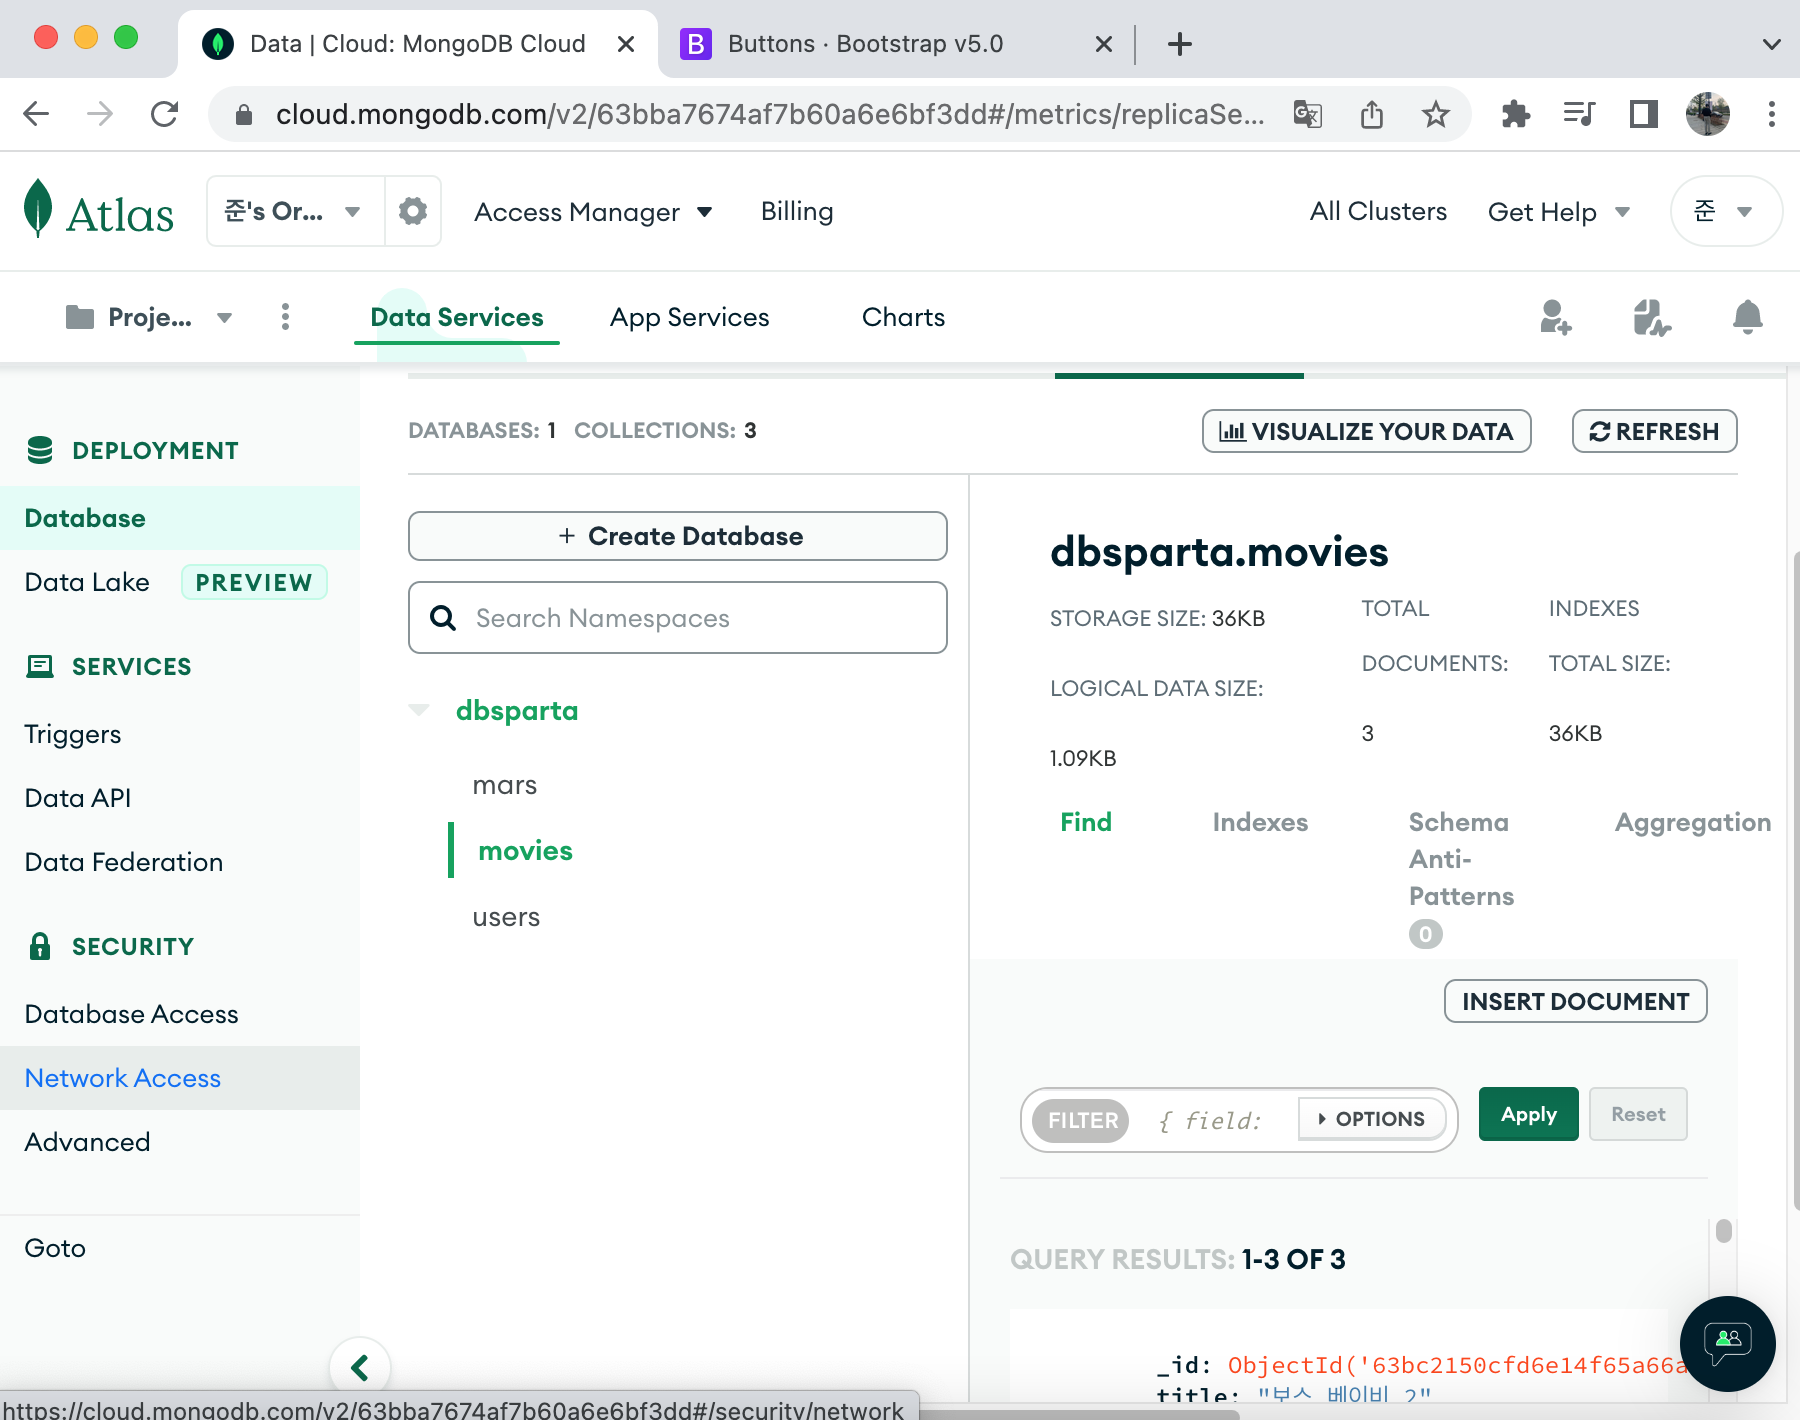Expand the filter OPTIONS

point(1372,1119)
